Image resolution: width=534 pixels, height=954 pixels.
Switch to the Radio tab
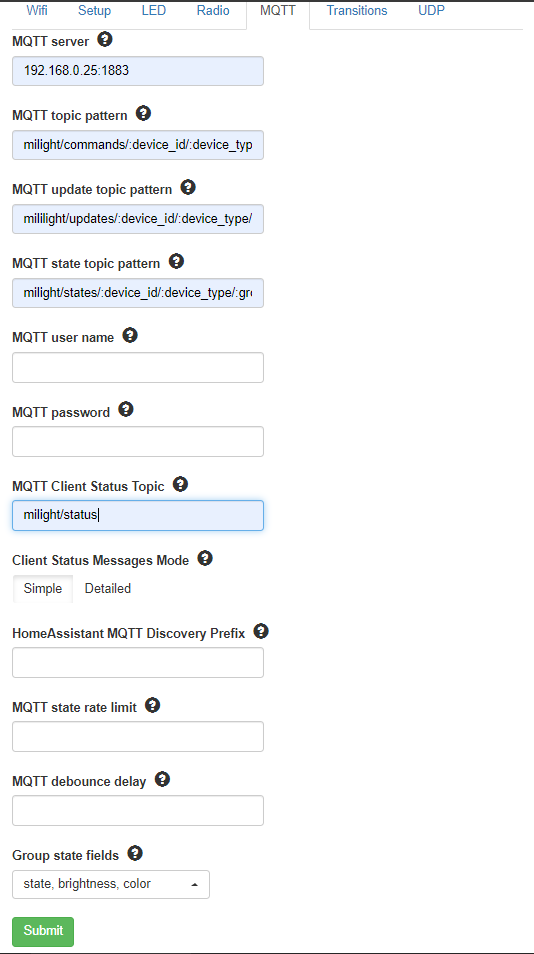point(213,11)
